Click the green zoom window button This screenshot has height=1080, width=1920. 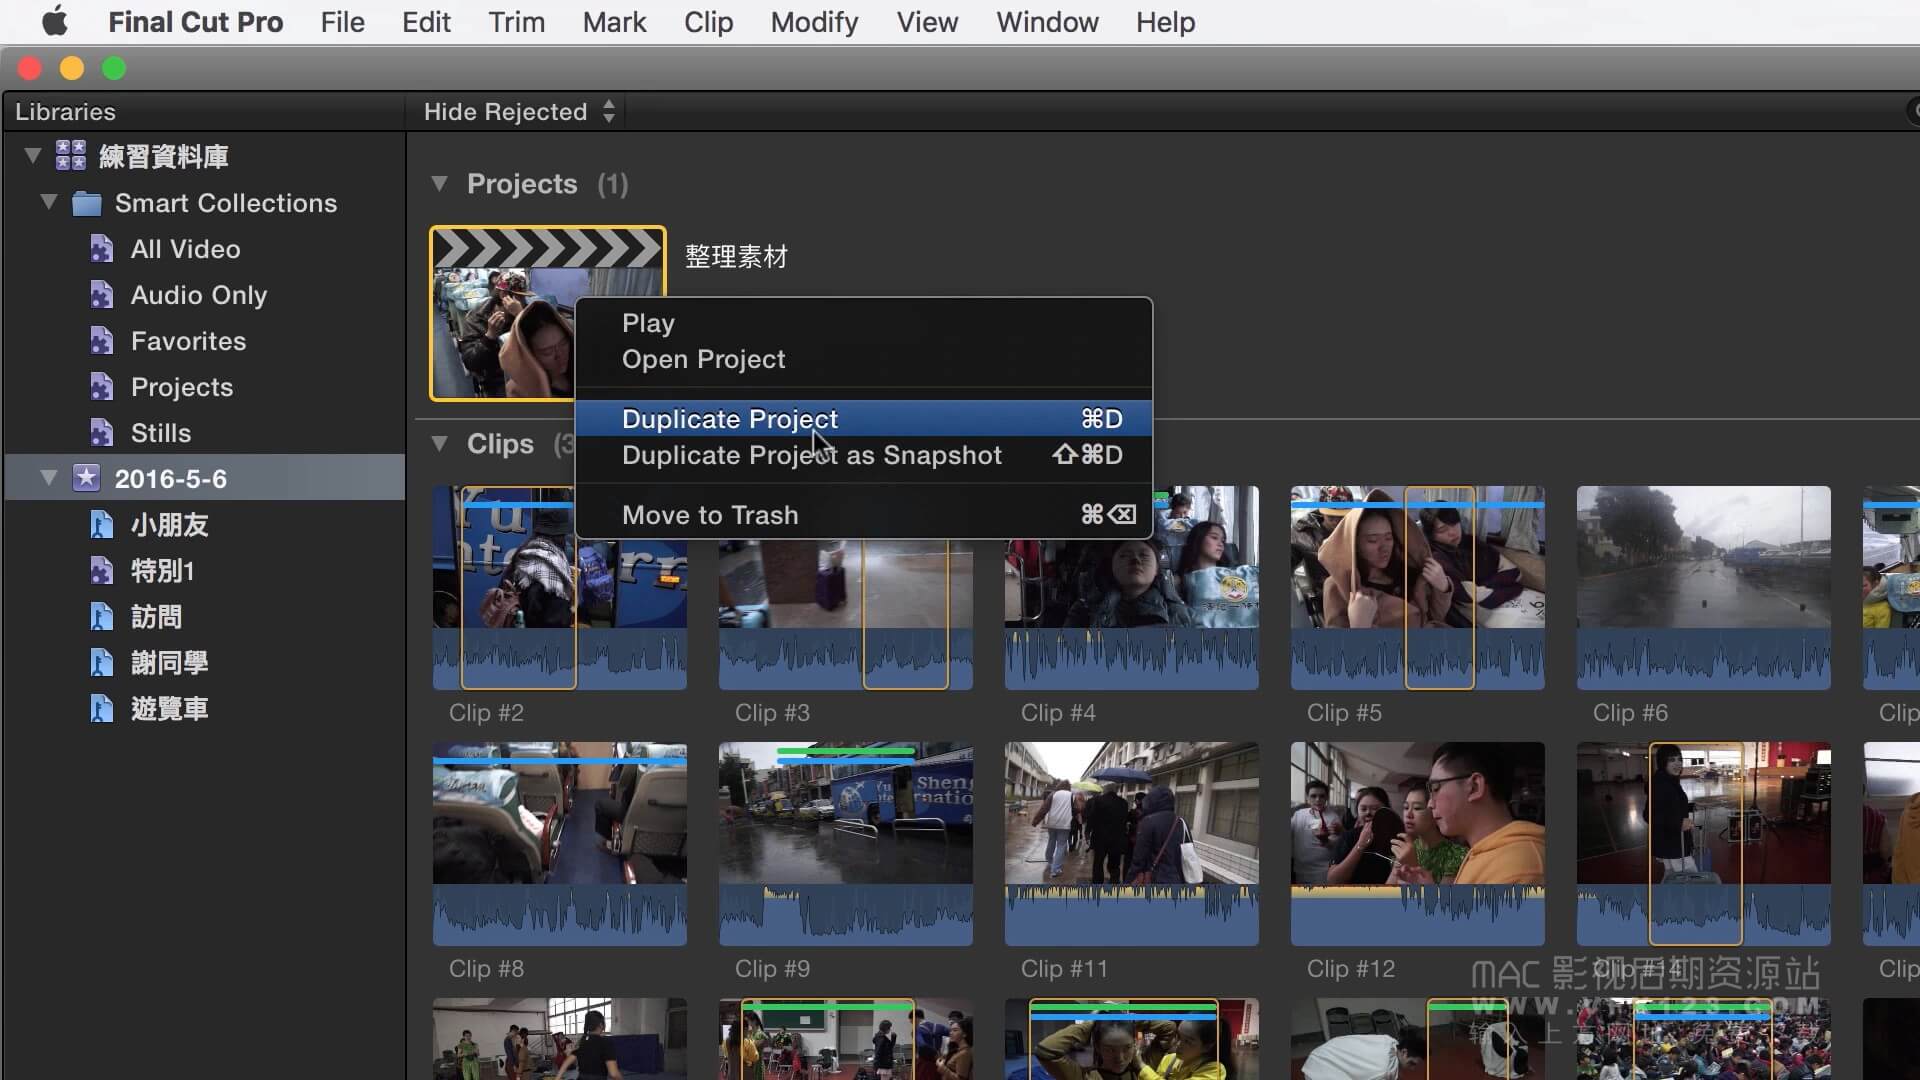point(114,68)
